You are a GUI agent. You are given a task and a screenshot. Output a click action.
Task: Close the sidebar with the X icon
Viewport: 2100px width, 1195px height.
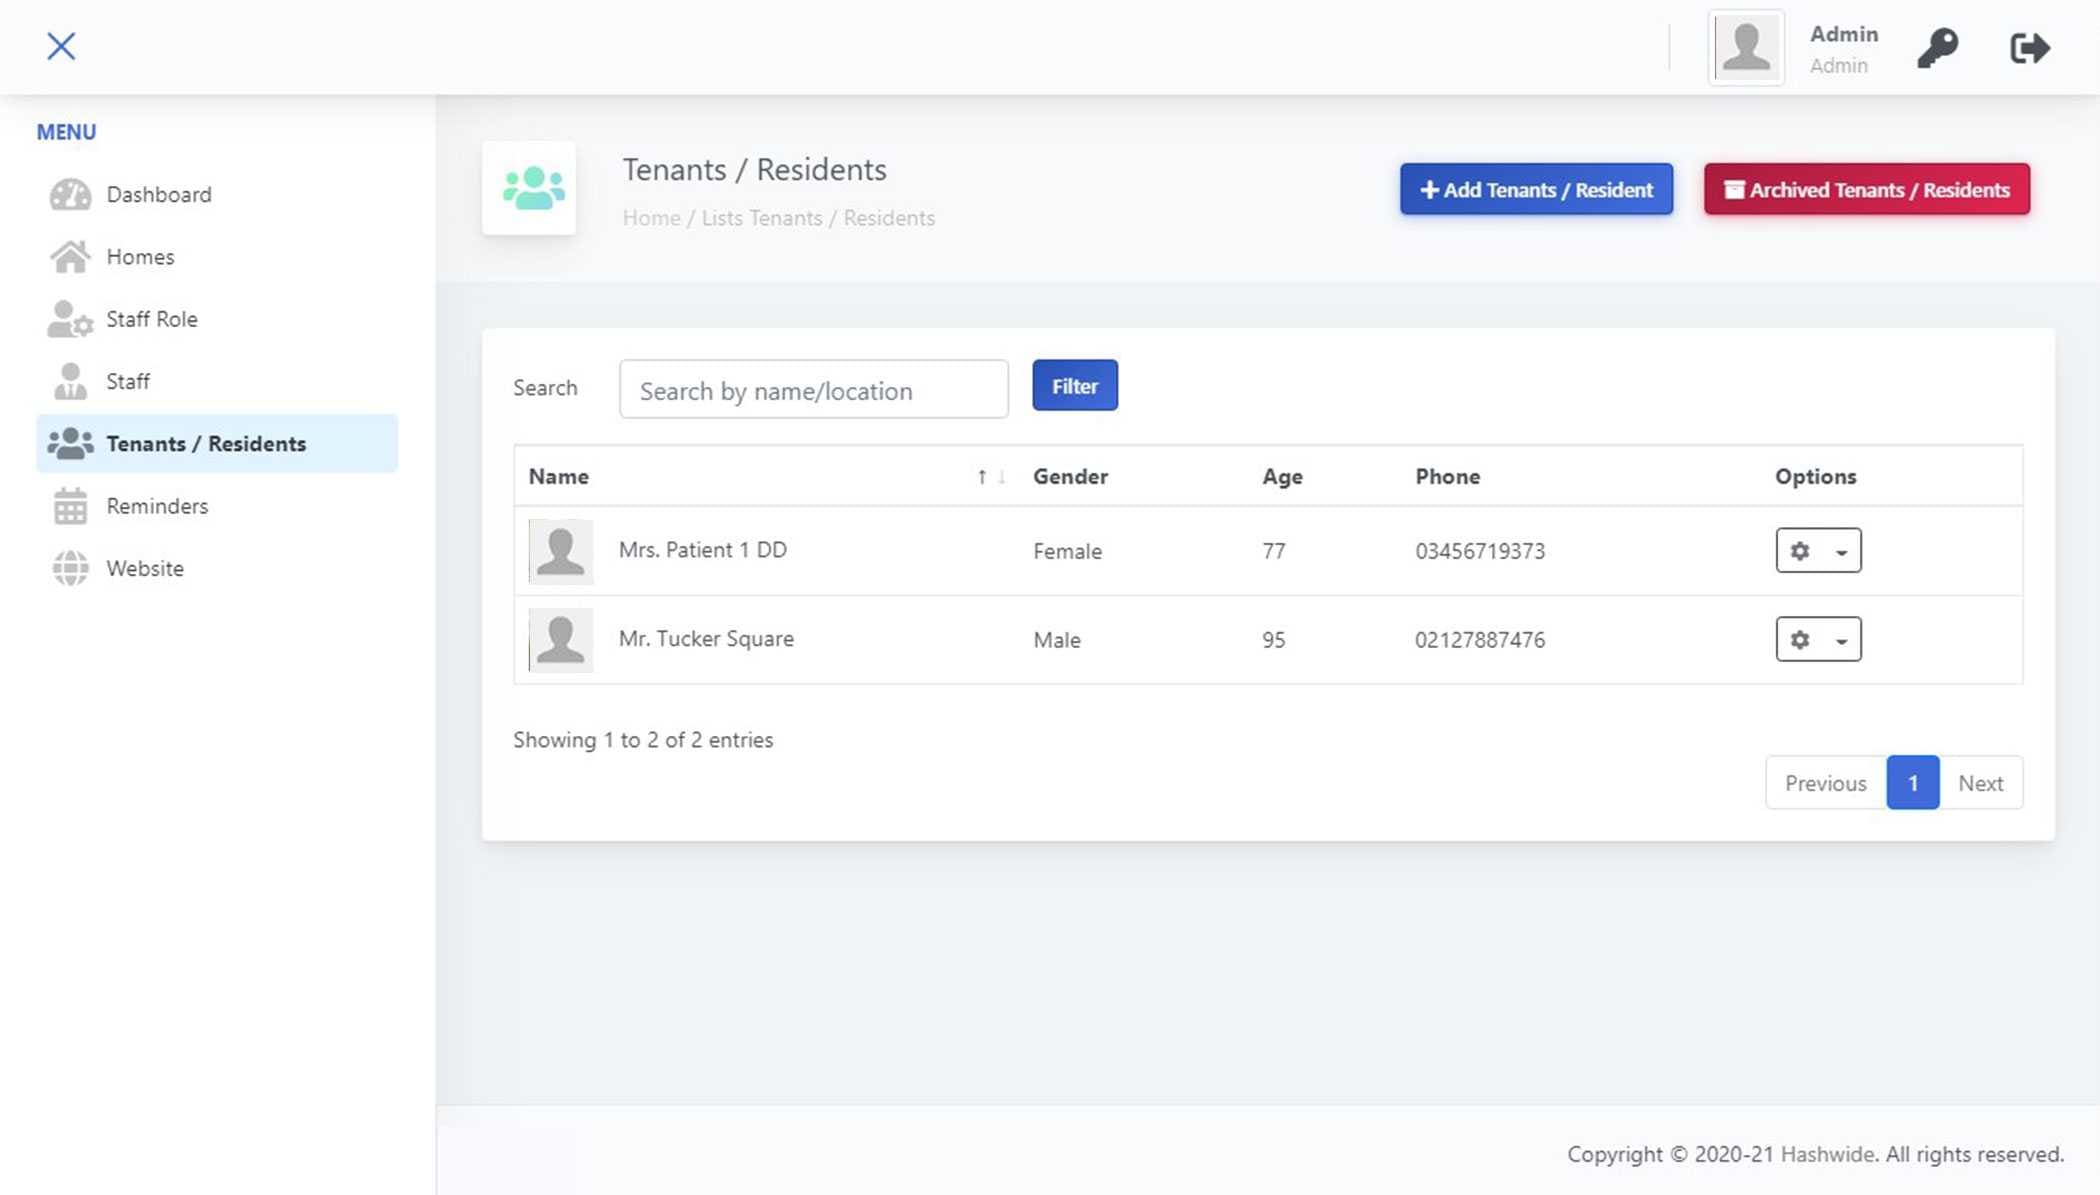pos(61,46)
